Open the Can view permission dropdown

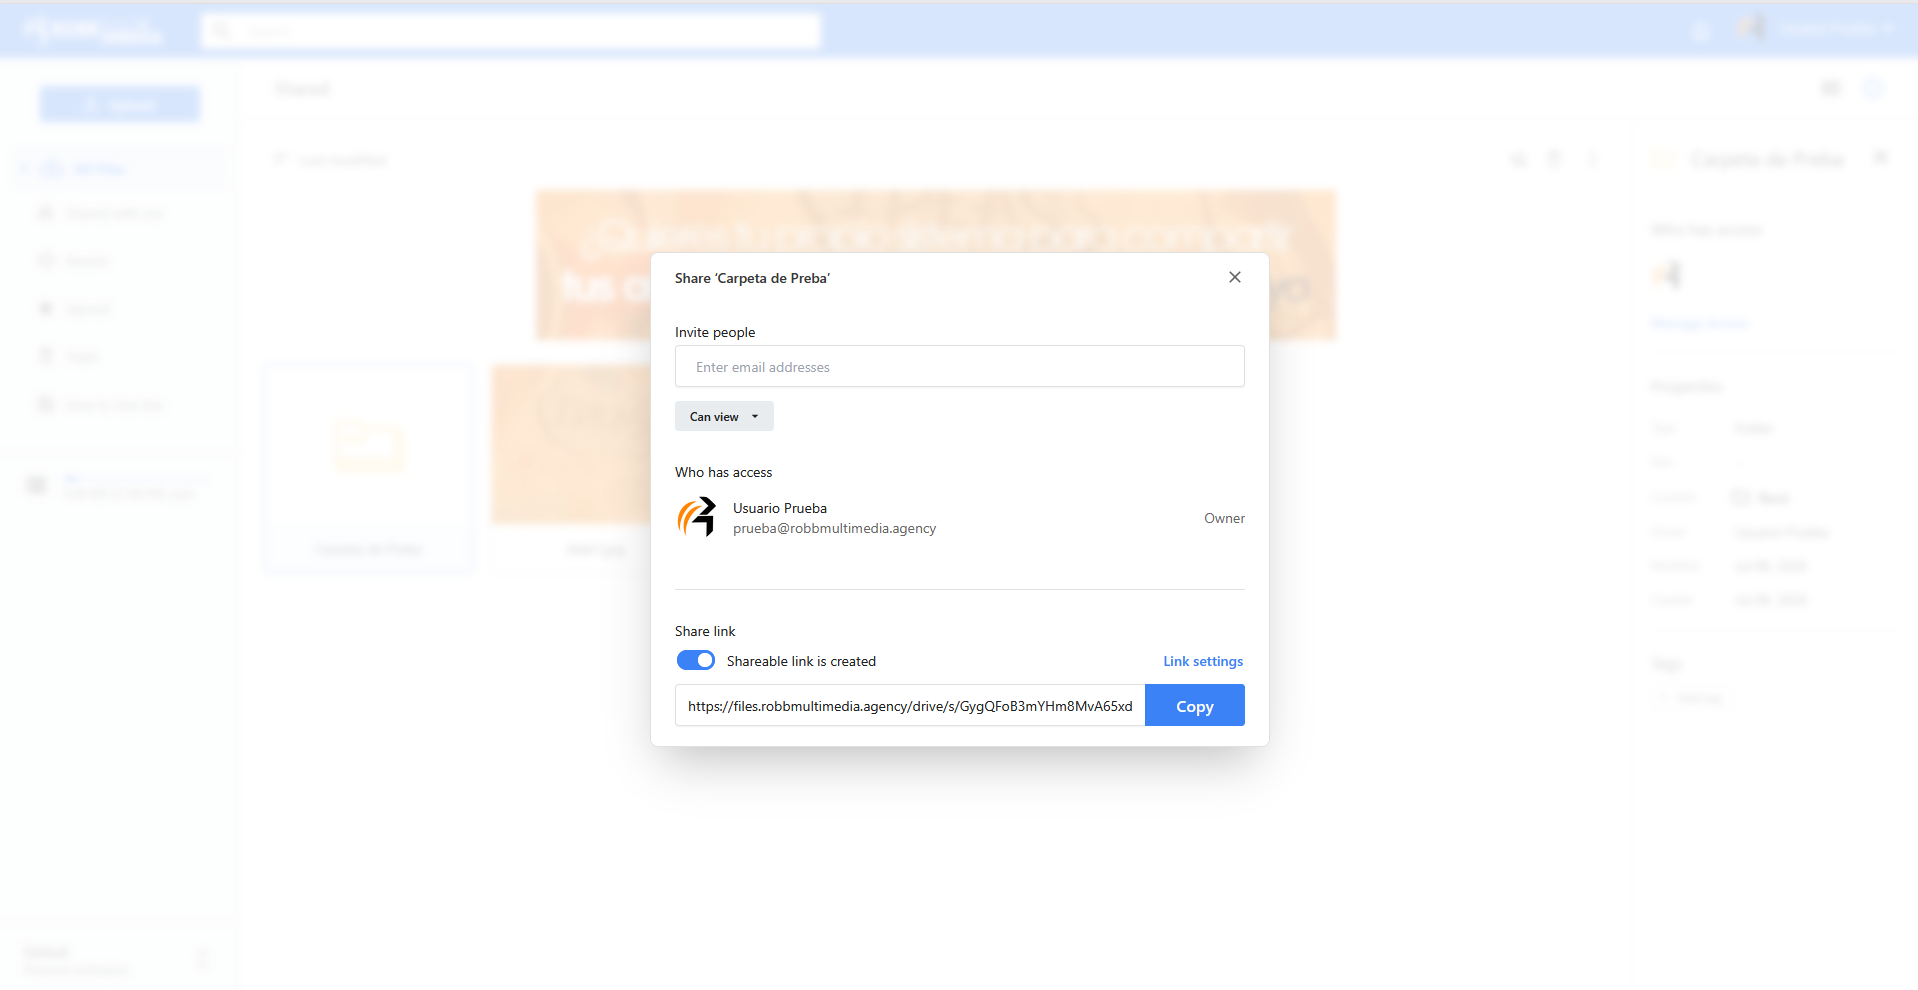tap(724, 416)
